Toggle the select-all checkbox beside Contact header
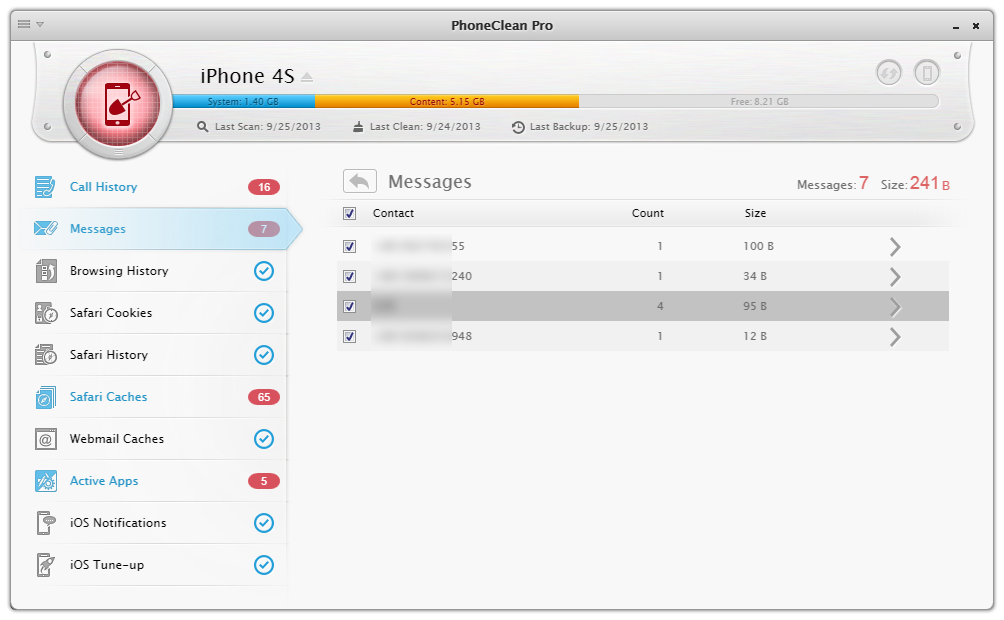 pos(349,213)
